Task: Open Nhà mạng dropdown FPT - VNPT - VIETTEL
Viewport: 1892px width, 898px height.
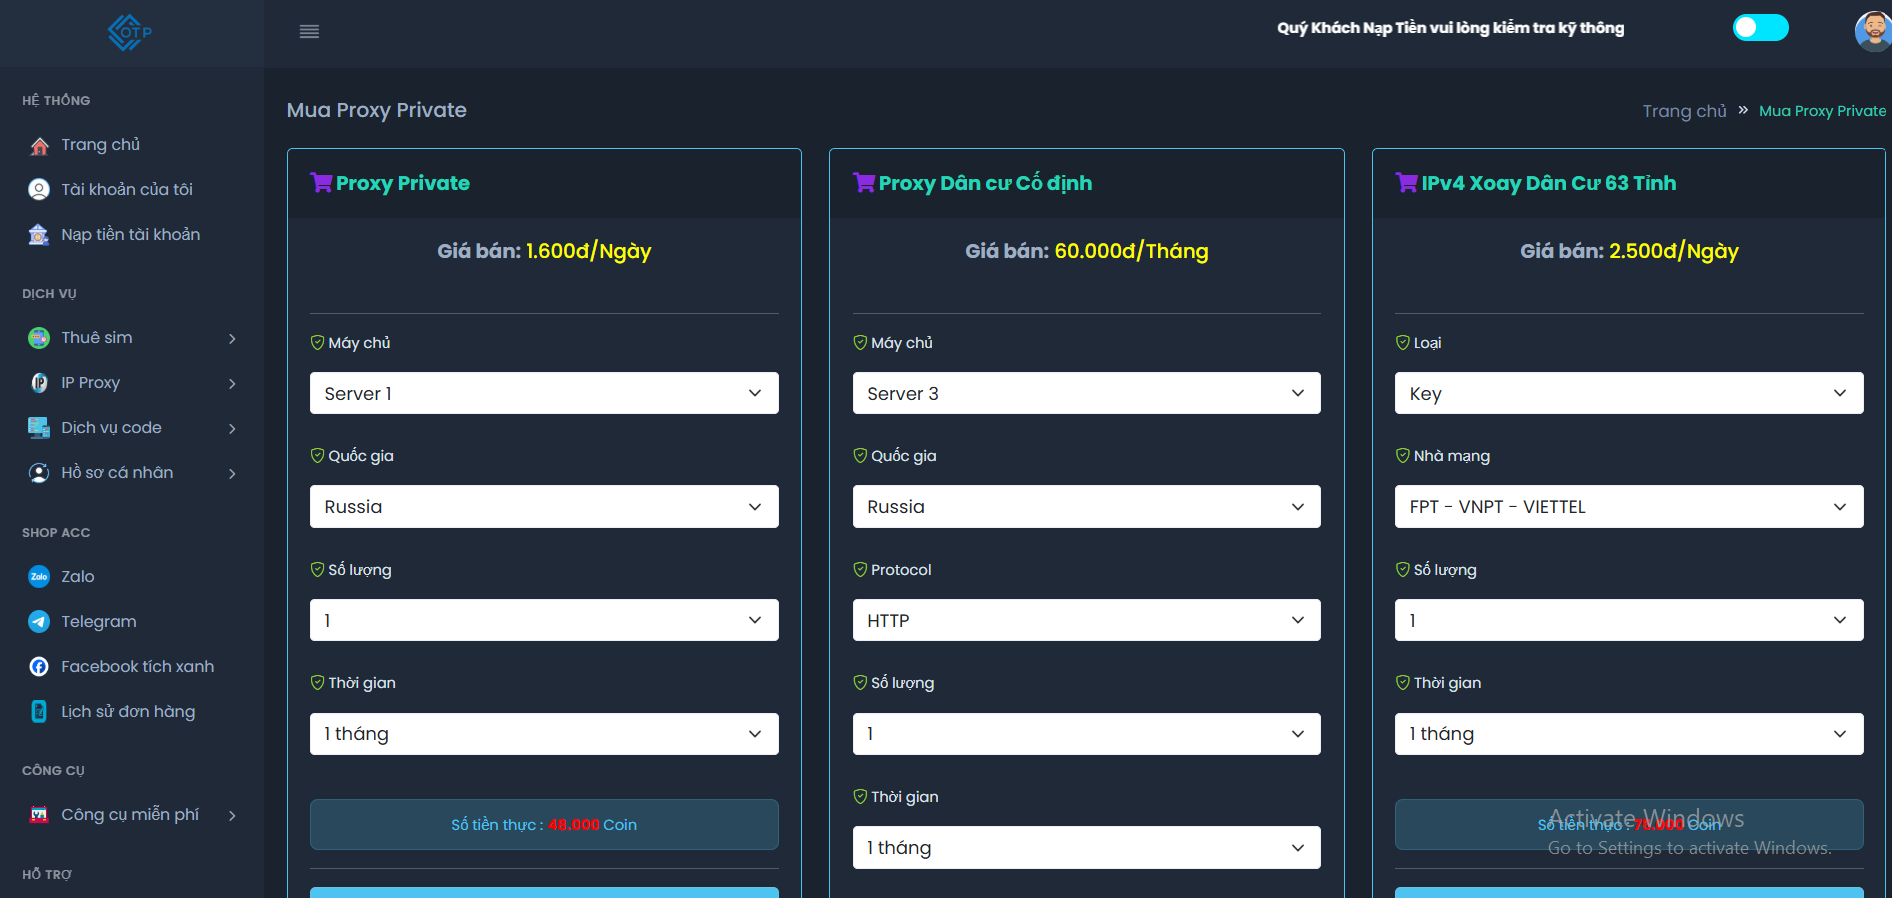Action: tap(1628, 507)
